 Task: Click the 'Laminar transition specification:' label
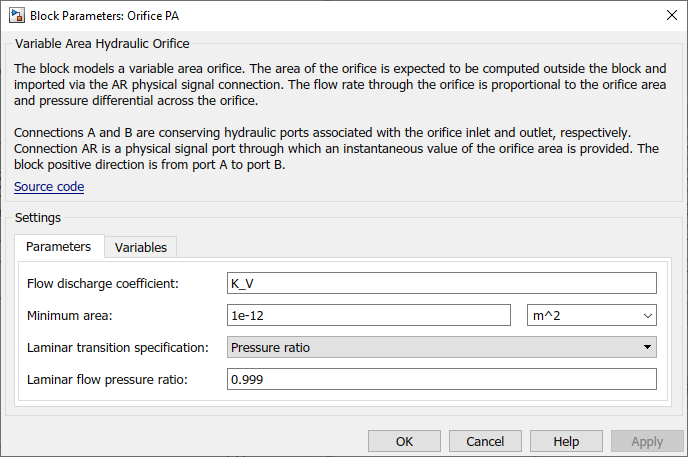pyautogui.click(x=118, y=348)
